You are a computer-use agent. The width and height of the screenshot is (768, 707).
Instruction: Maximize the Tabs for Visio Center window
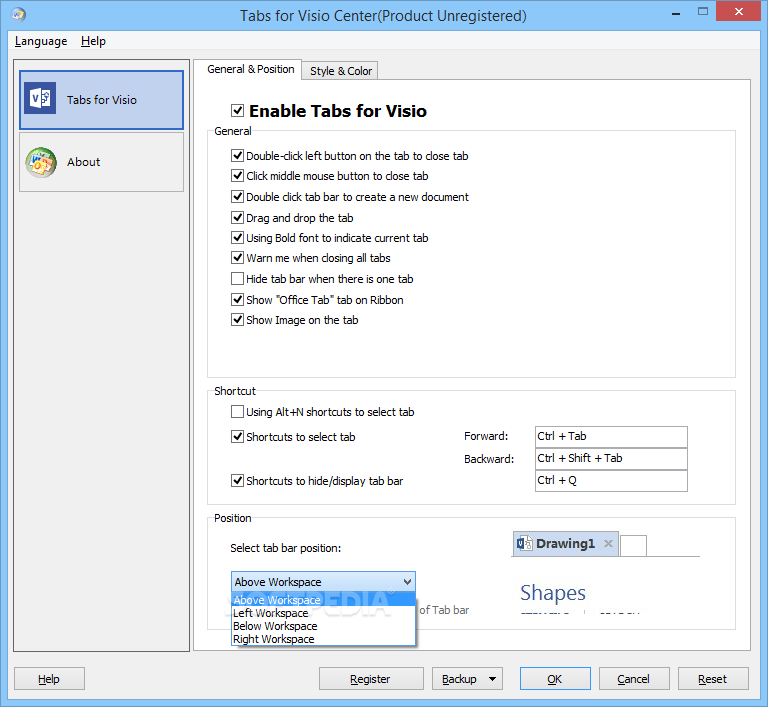(703, 11)
